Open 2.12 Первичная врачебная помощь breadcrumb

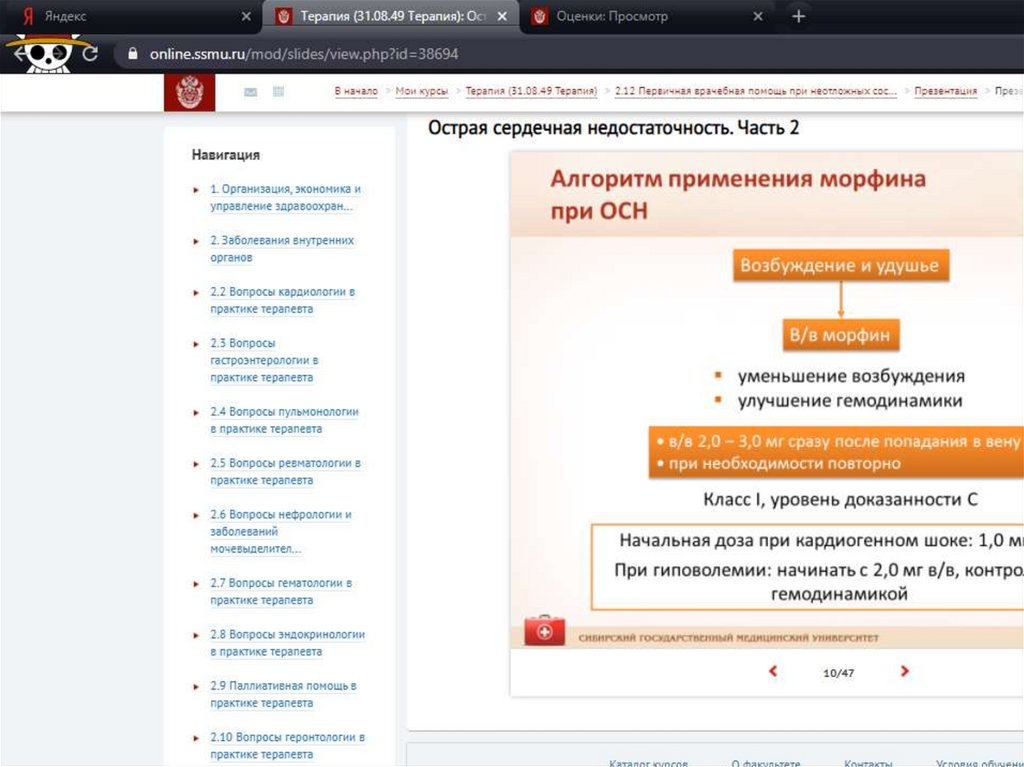(756, 91)
